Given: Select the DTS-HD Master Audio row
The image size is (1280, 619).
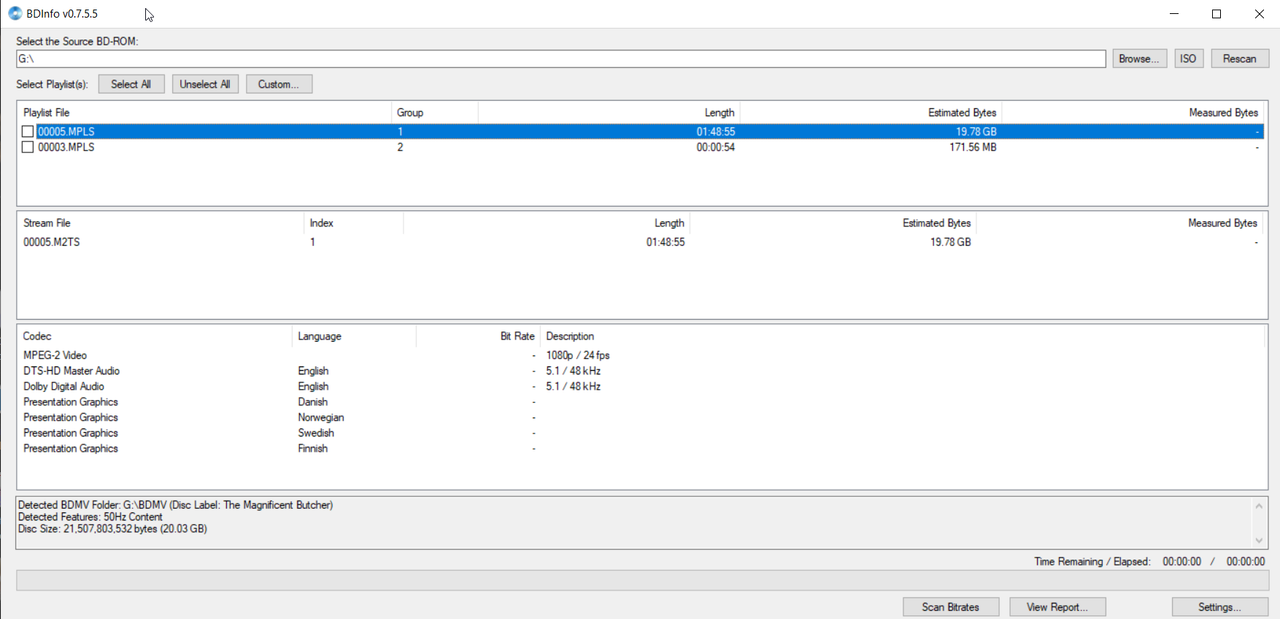Looking at the screenshot, I should [640, 371].
